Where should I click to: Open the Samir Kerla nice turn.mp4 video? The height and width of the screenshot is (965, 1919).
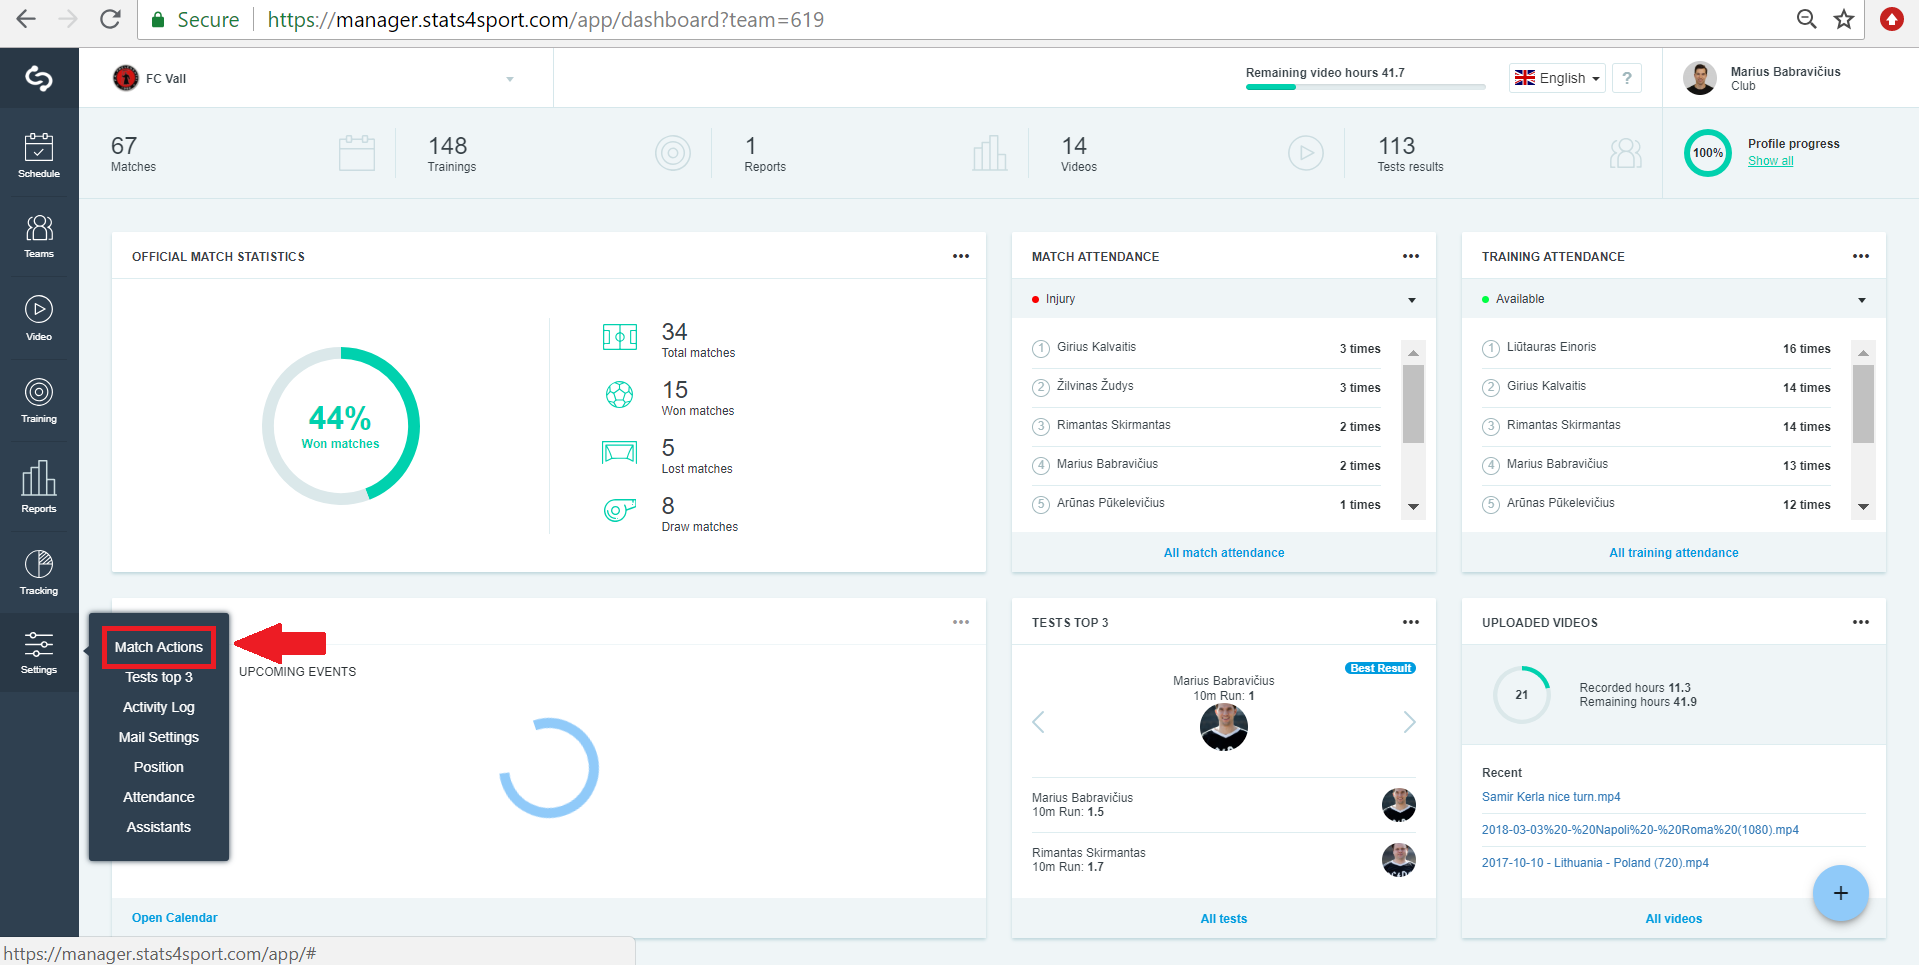(1551, 797)
